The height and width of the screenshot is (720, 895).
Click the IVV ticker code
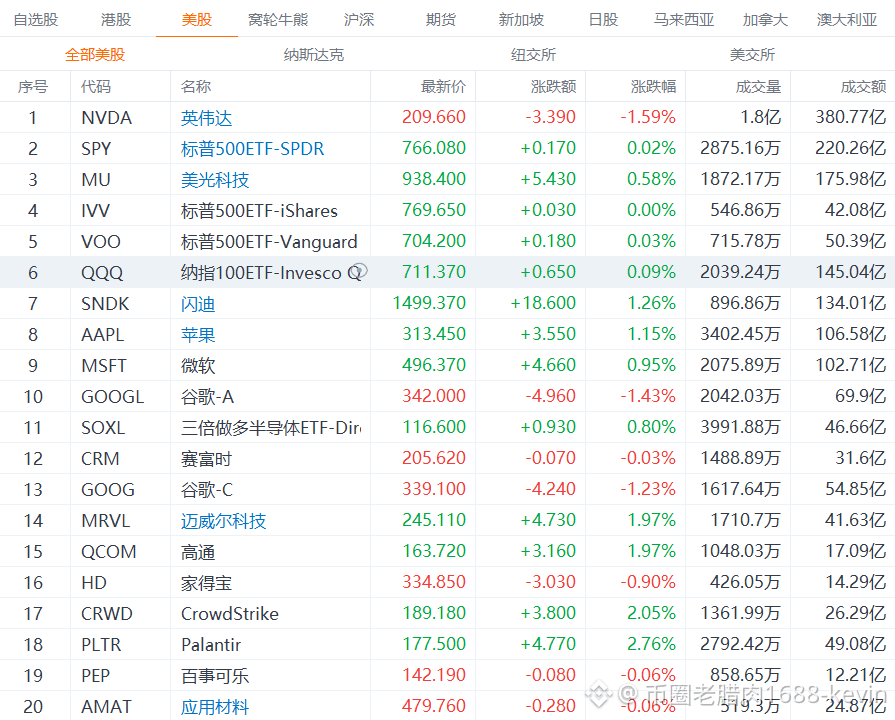tap(95, 211)
